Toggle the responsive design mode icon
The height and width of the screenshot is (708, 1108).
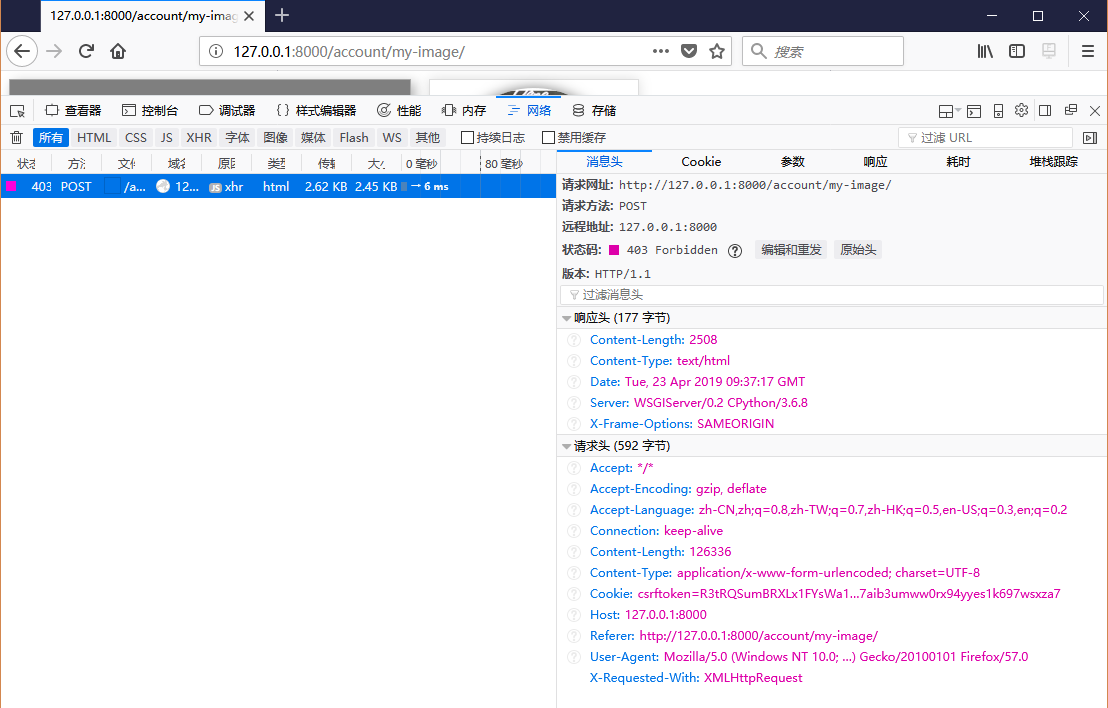click(x=997, y=111)
